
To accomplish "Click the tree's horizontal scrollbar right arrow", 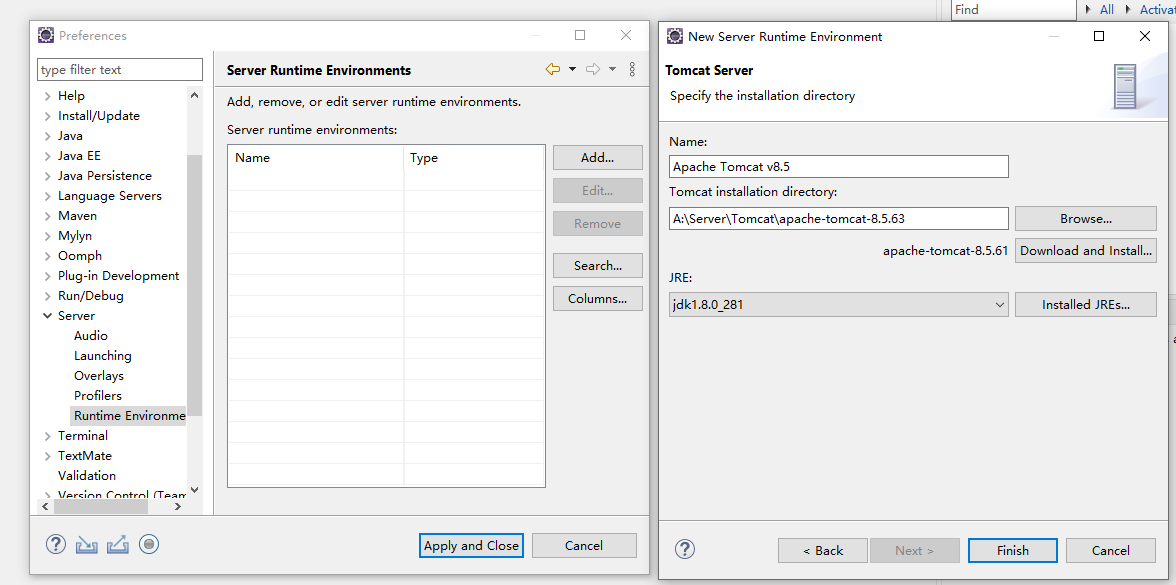I will click(178, 507).
